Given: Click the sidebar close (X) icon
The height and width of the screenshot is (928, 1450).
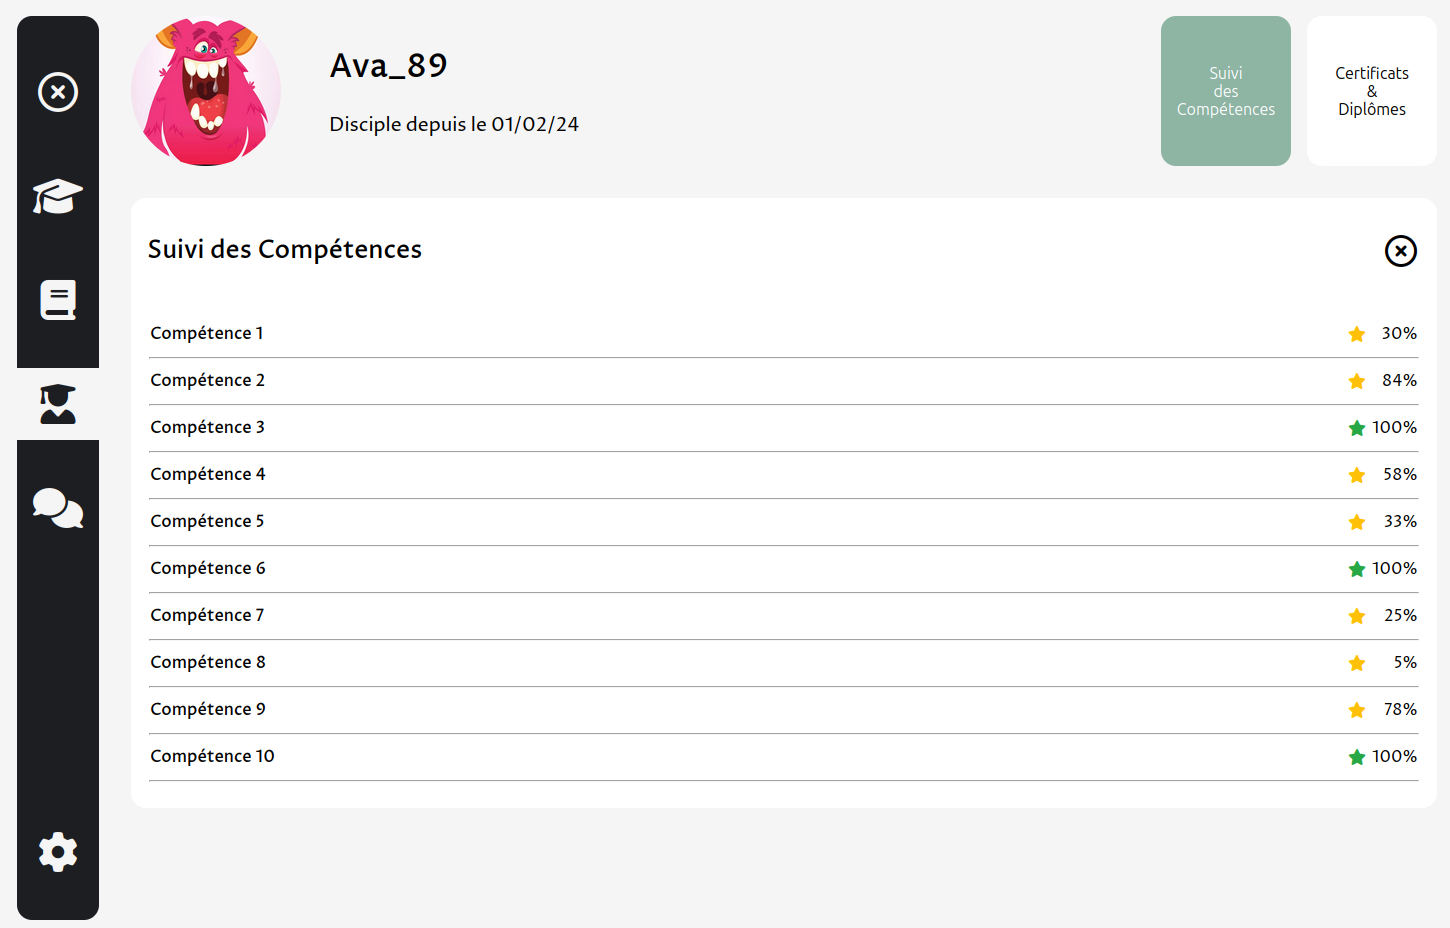Looking at the screenshot, I should [58, 92].
